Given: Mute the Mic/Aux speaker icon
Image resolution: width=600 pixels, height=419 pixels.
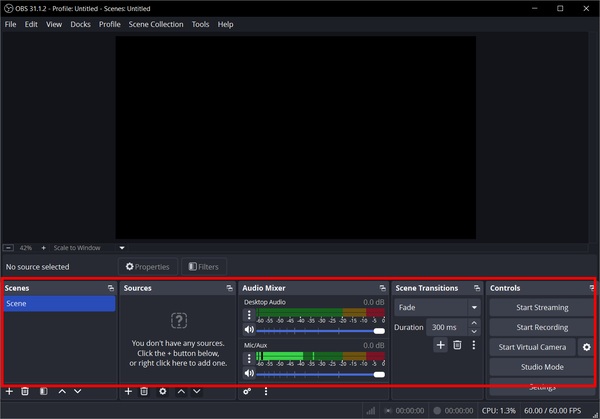Looking at the screenshot, I should coord(249,374).
